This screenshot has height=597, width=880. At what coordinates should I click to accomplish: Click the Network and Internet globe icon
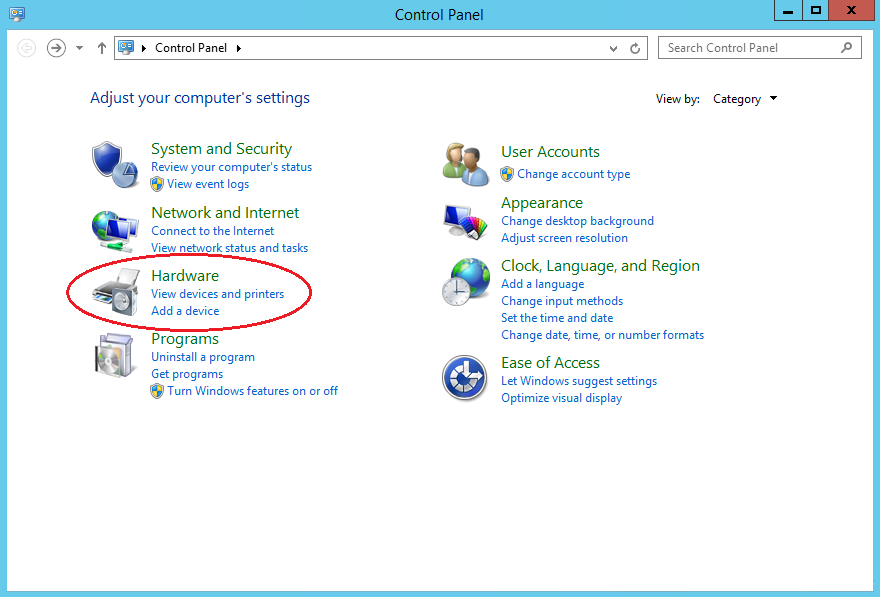(x=115, y=228)
